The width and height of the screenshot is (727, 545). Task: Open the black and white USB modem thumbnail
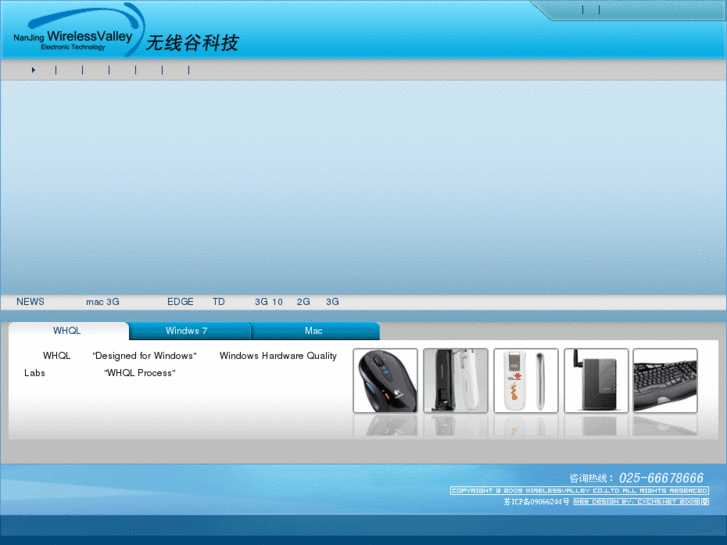point(455,381)
